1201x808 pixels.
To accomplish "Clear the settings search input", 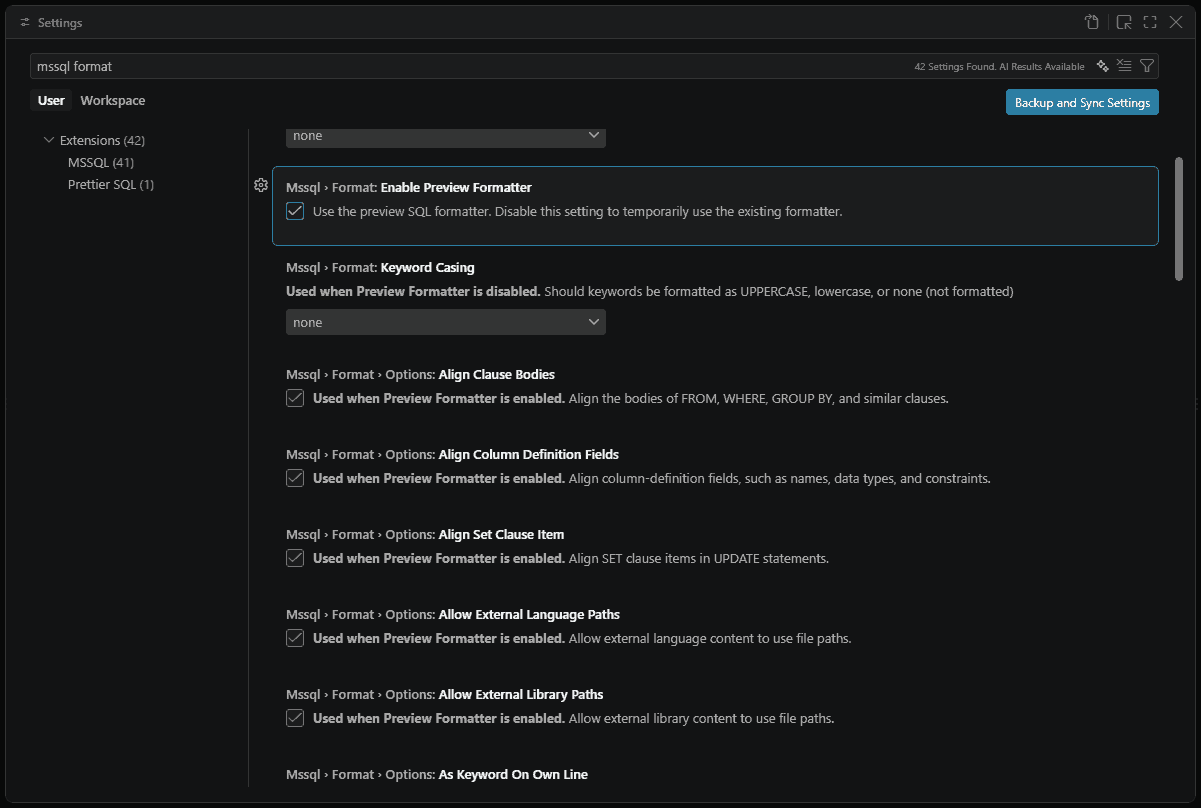I will pyautogui.click(x=1124, y=66).
